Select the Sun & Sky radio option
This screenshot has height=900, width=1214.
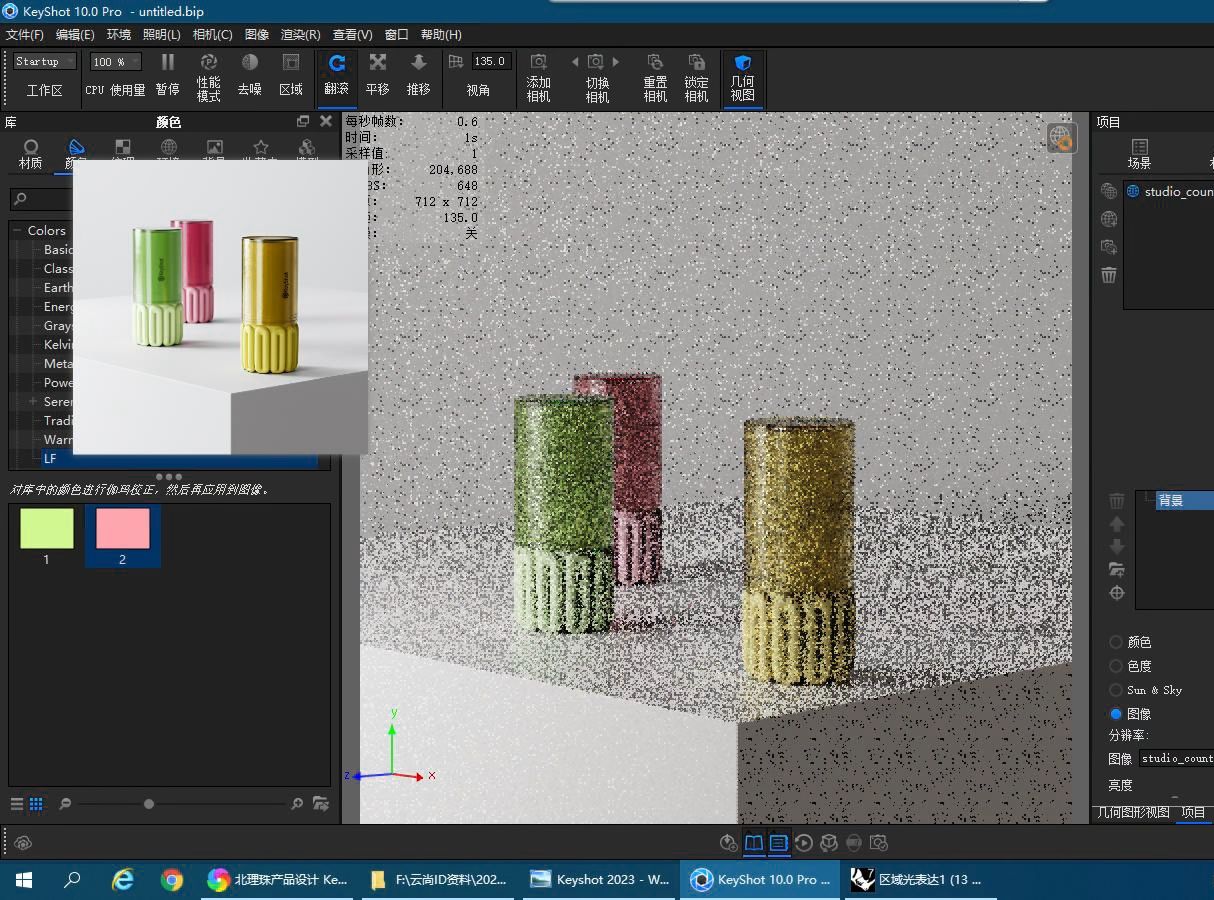click(x=1116, y=690)
